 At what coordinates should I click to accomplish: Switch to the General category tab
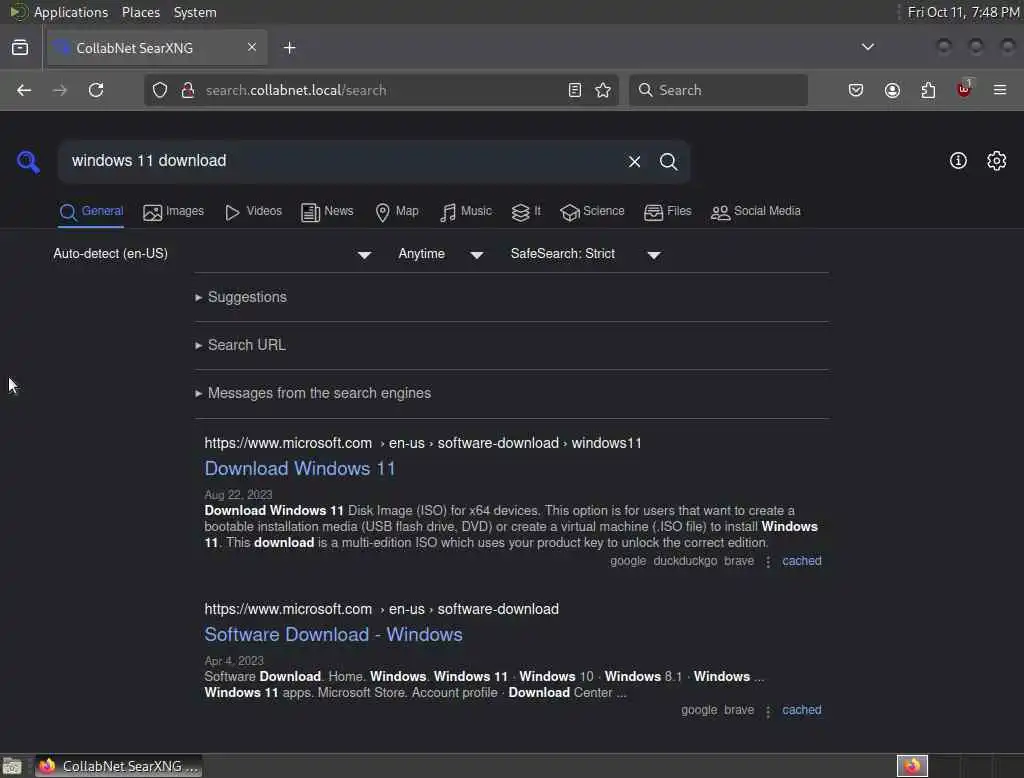pyautogui.click(x=91, y=212)
